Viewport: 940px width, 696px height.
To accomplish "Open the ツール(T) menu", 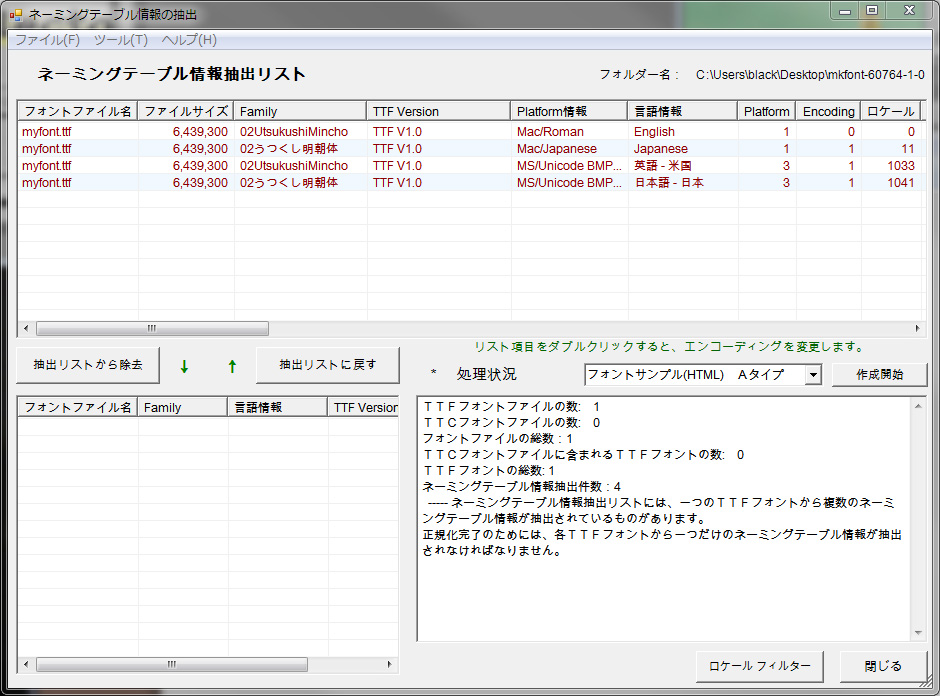I will click(x=120, y=40).
